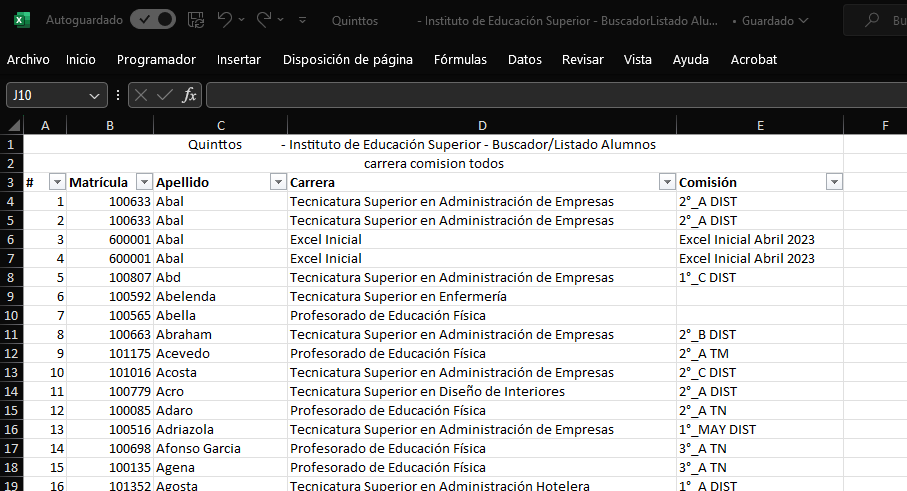Image resolution: width=907 pixels, height=491 pixels.
Task: Click 'Tecnicatura Superior en Enfermería' cell
Action: pos(482,296)
